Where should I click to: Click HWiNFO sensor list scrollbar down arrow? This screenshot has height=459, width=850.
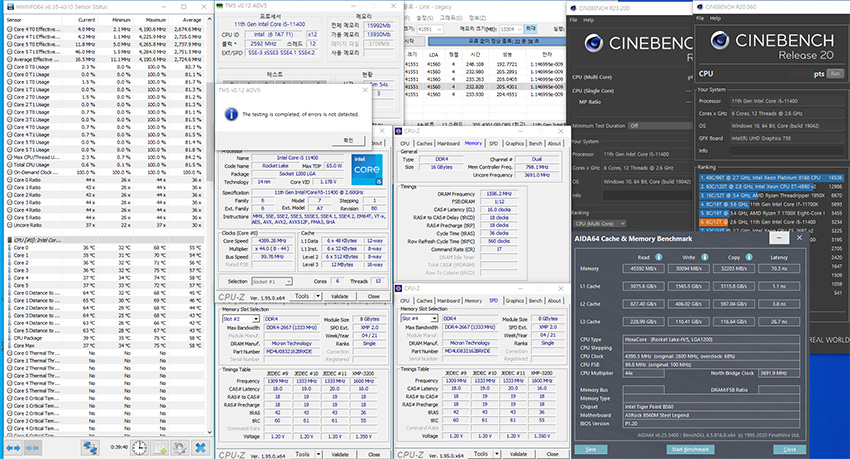click(x=210, y=432)
